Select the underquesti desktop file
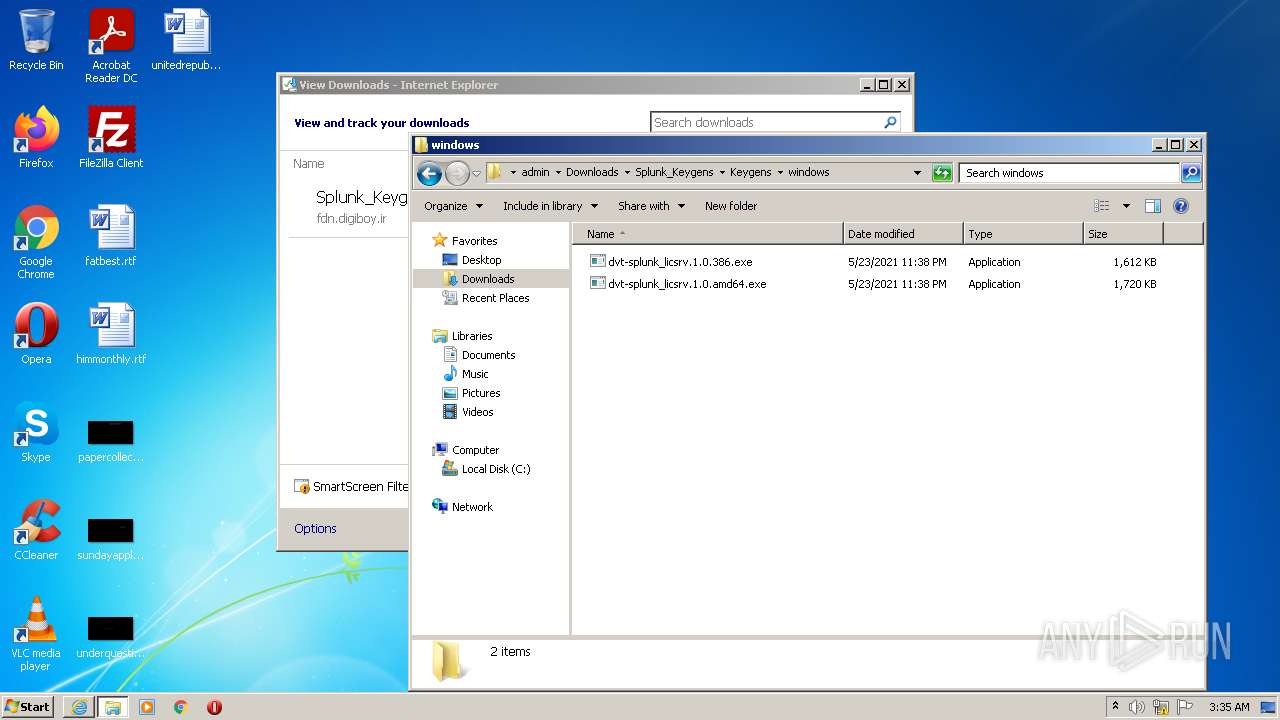 coord(111,636)
